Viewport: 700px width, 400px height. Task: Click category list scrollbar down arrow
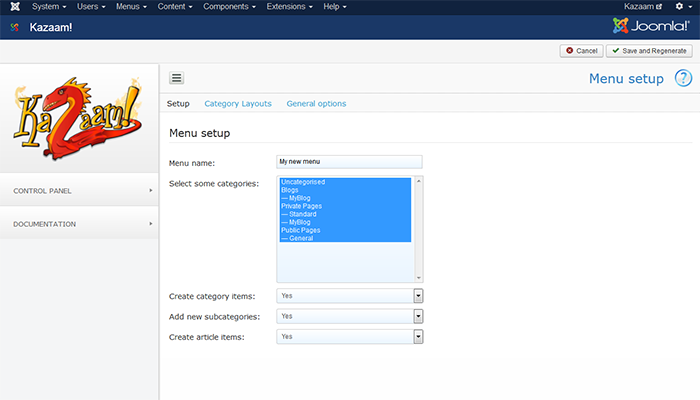[419, 278]
